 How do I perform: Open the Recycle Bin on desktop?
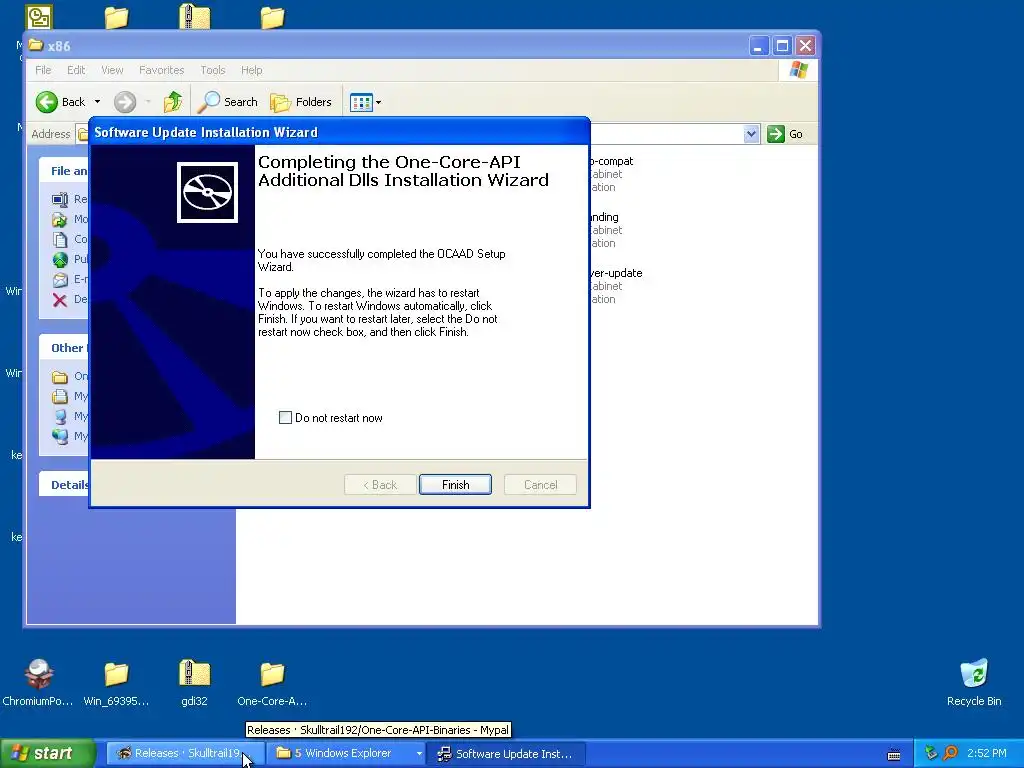(x=974, y=683)
